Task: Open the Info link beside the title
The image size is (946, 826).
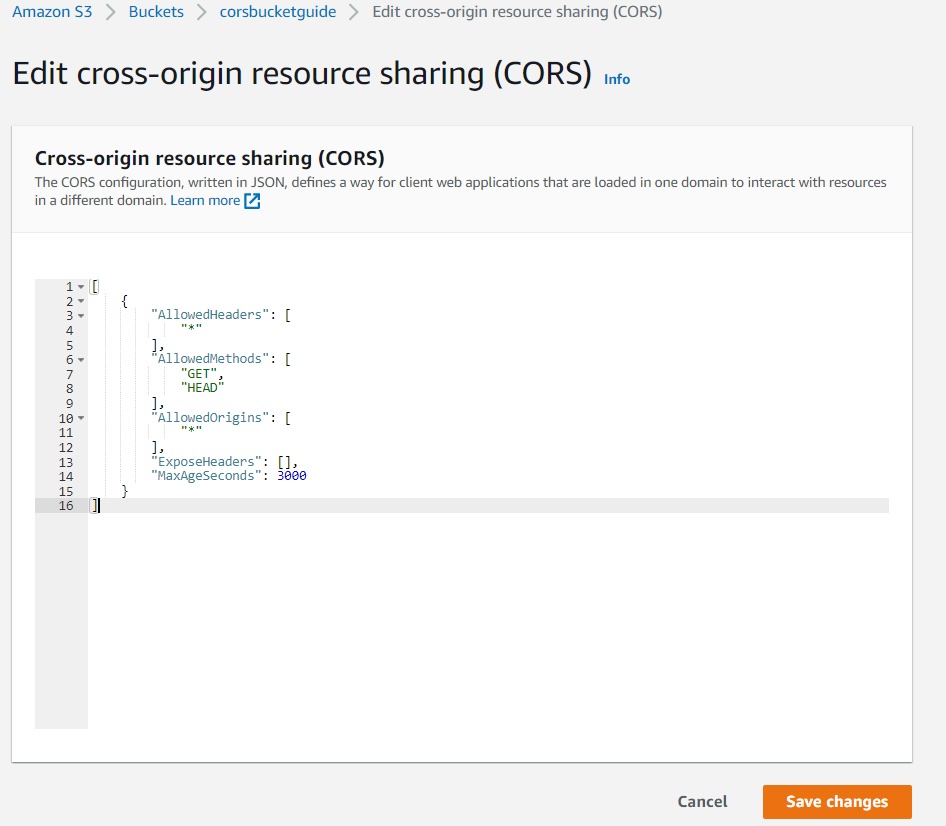Action: click(617, 79)
